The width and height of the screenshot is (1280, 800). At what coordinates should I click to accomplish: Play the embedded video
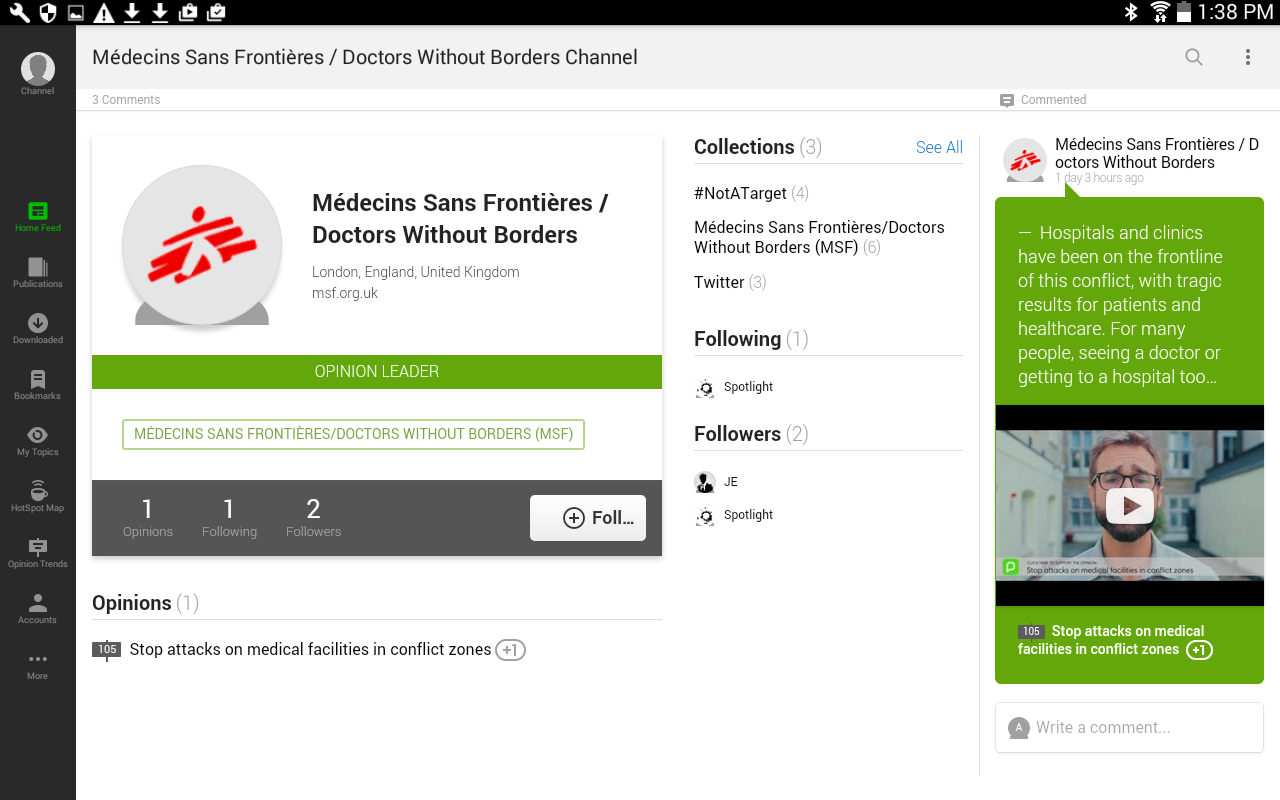[x=1130, y=505]
